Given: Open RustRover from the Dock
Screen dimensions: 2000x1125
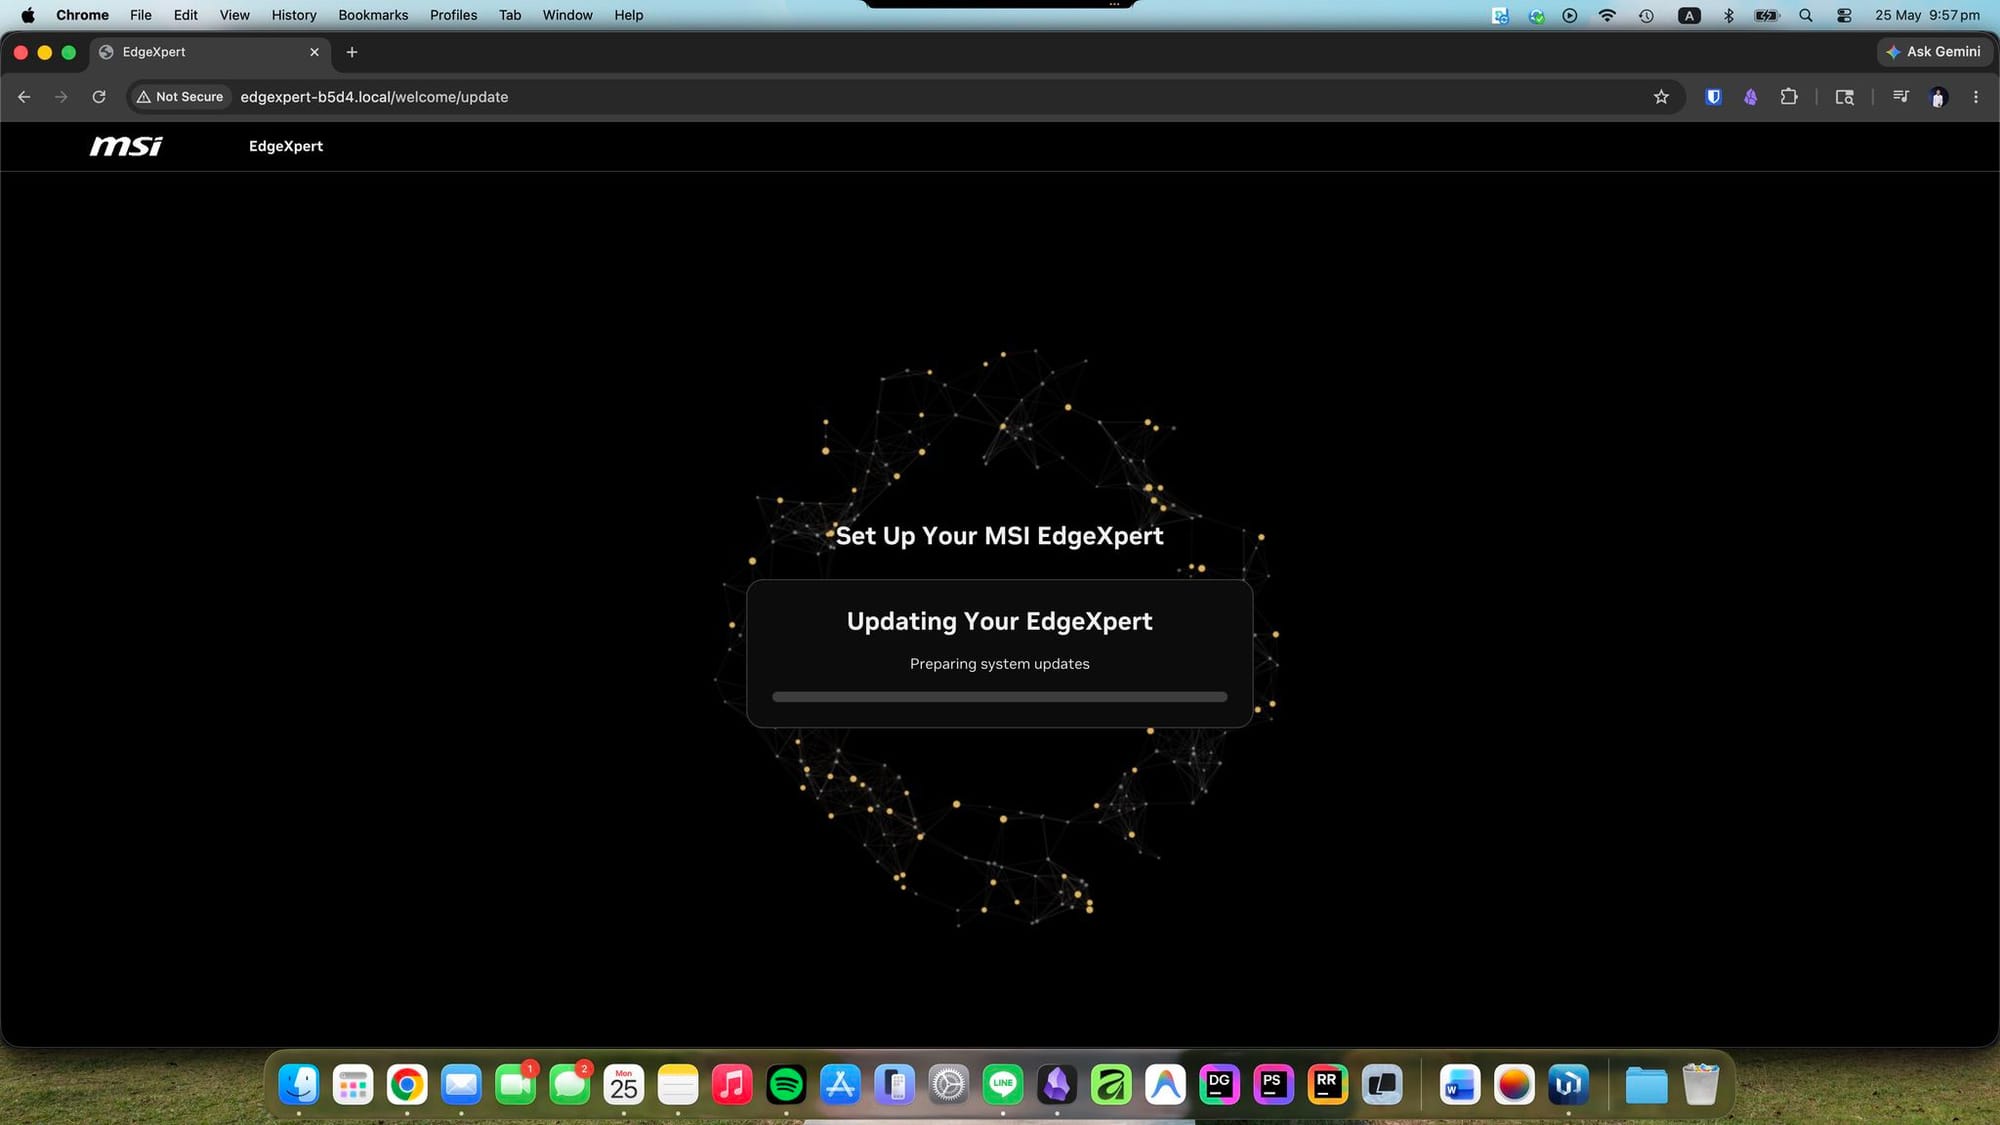Looking at the screenshot, I should (1327, 1084).
